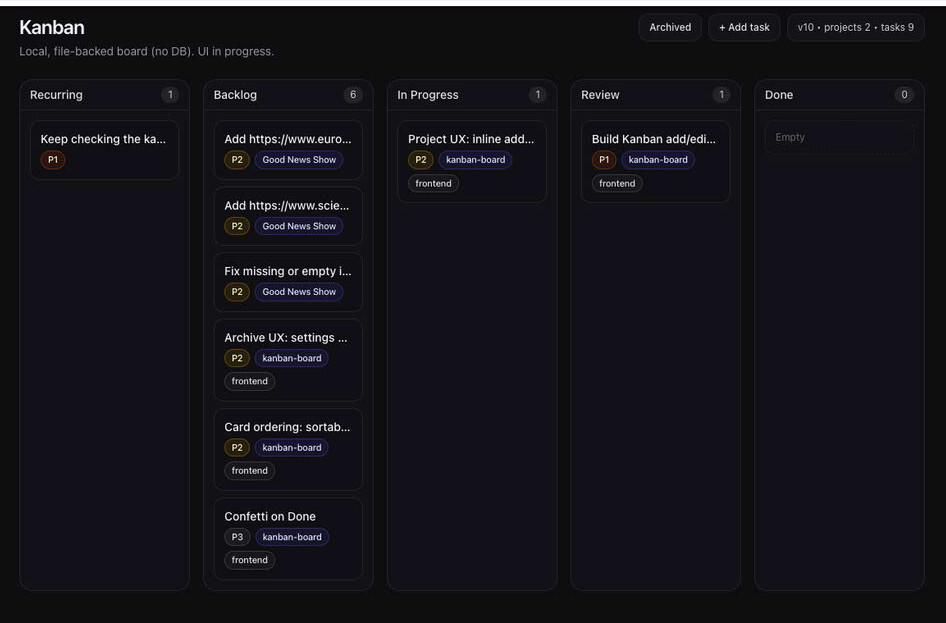Click Good News Show tag on 'Fix missing' card

coord(298,292)
